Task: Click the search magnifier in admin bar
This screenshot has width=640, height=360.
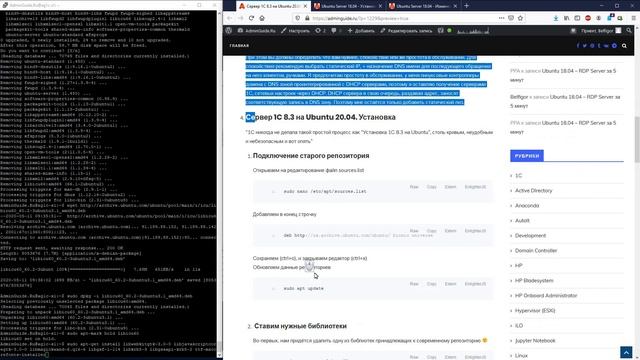Action: pos(629,31)
